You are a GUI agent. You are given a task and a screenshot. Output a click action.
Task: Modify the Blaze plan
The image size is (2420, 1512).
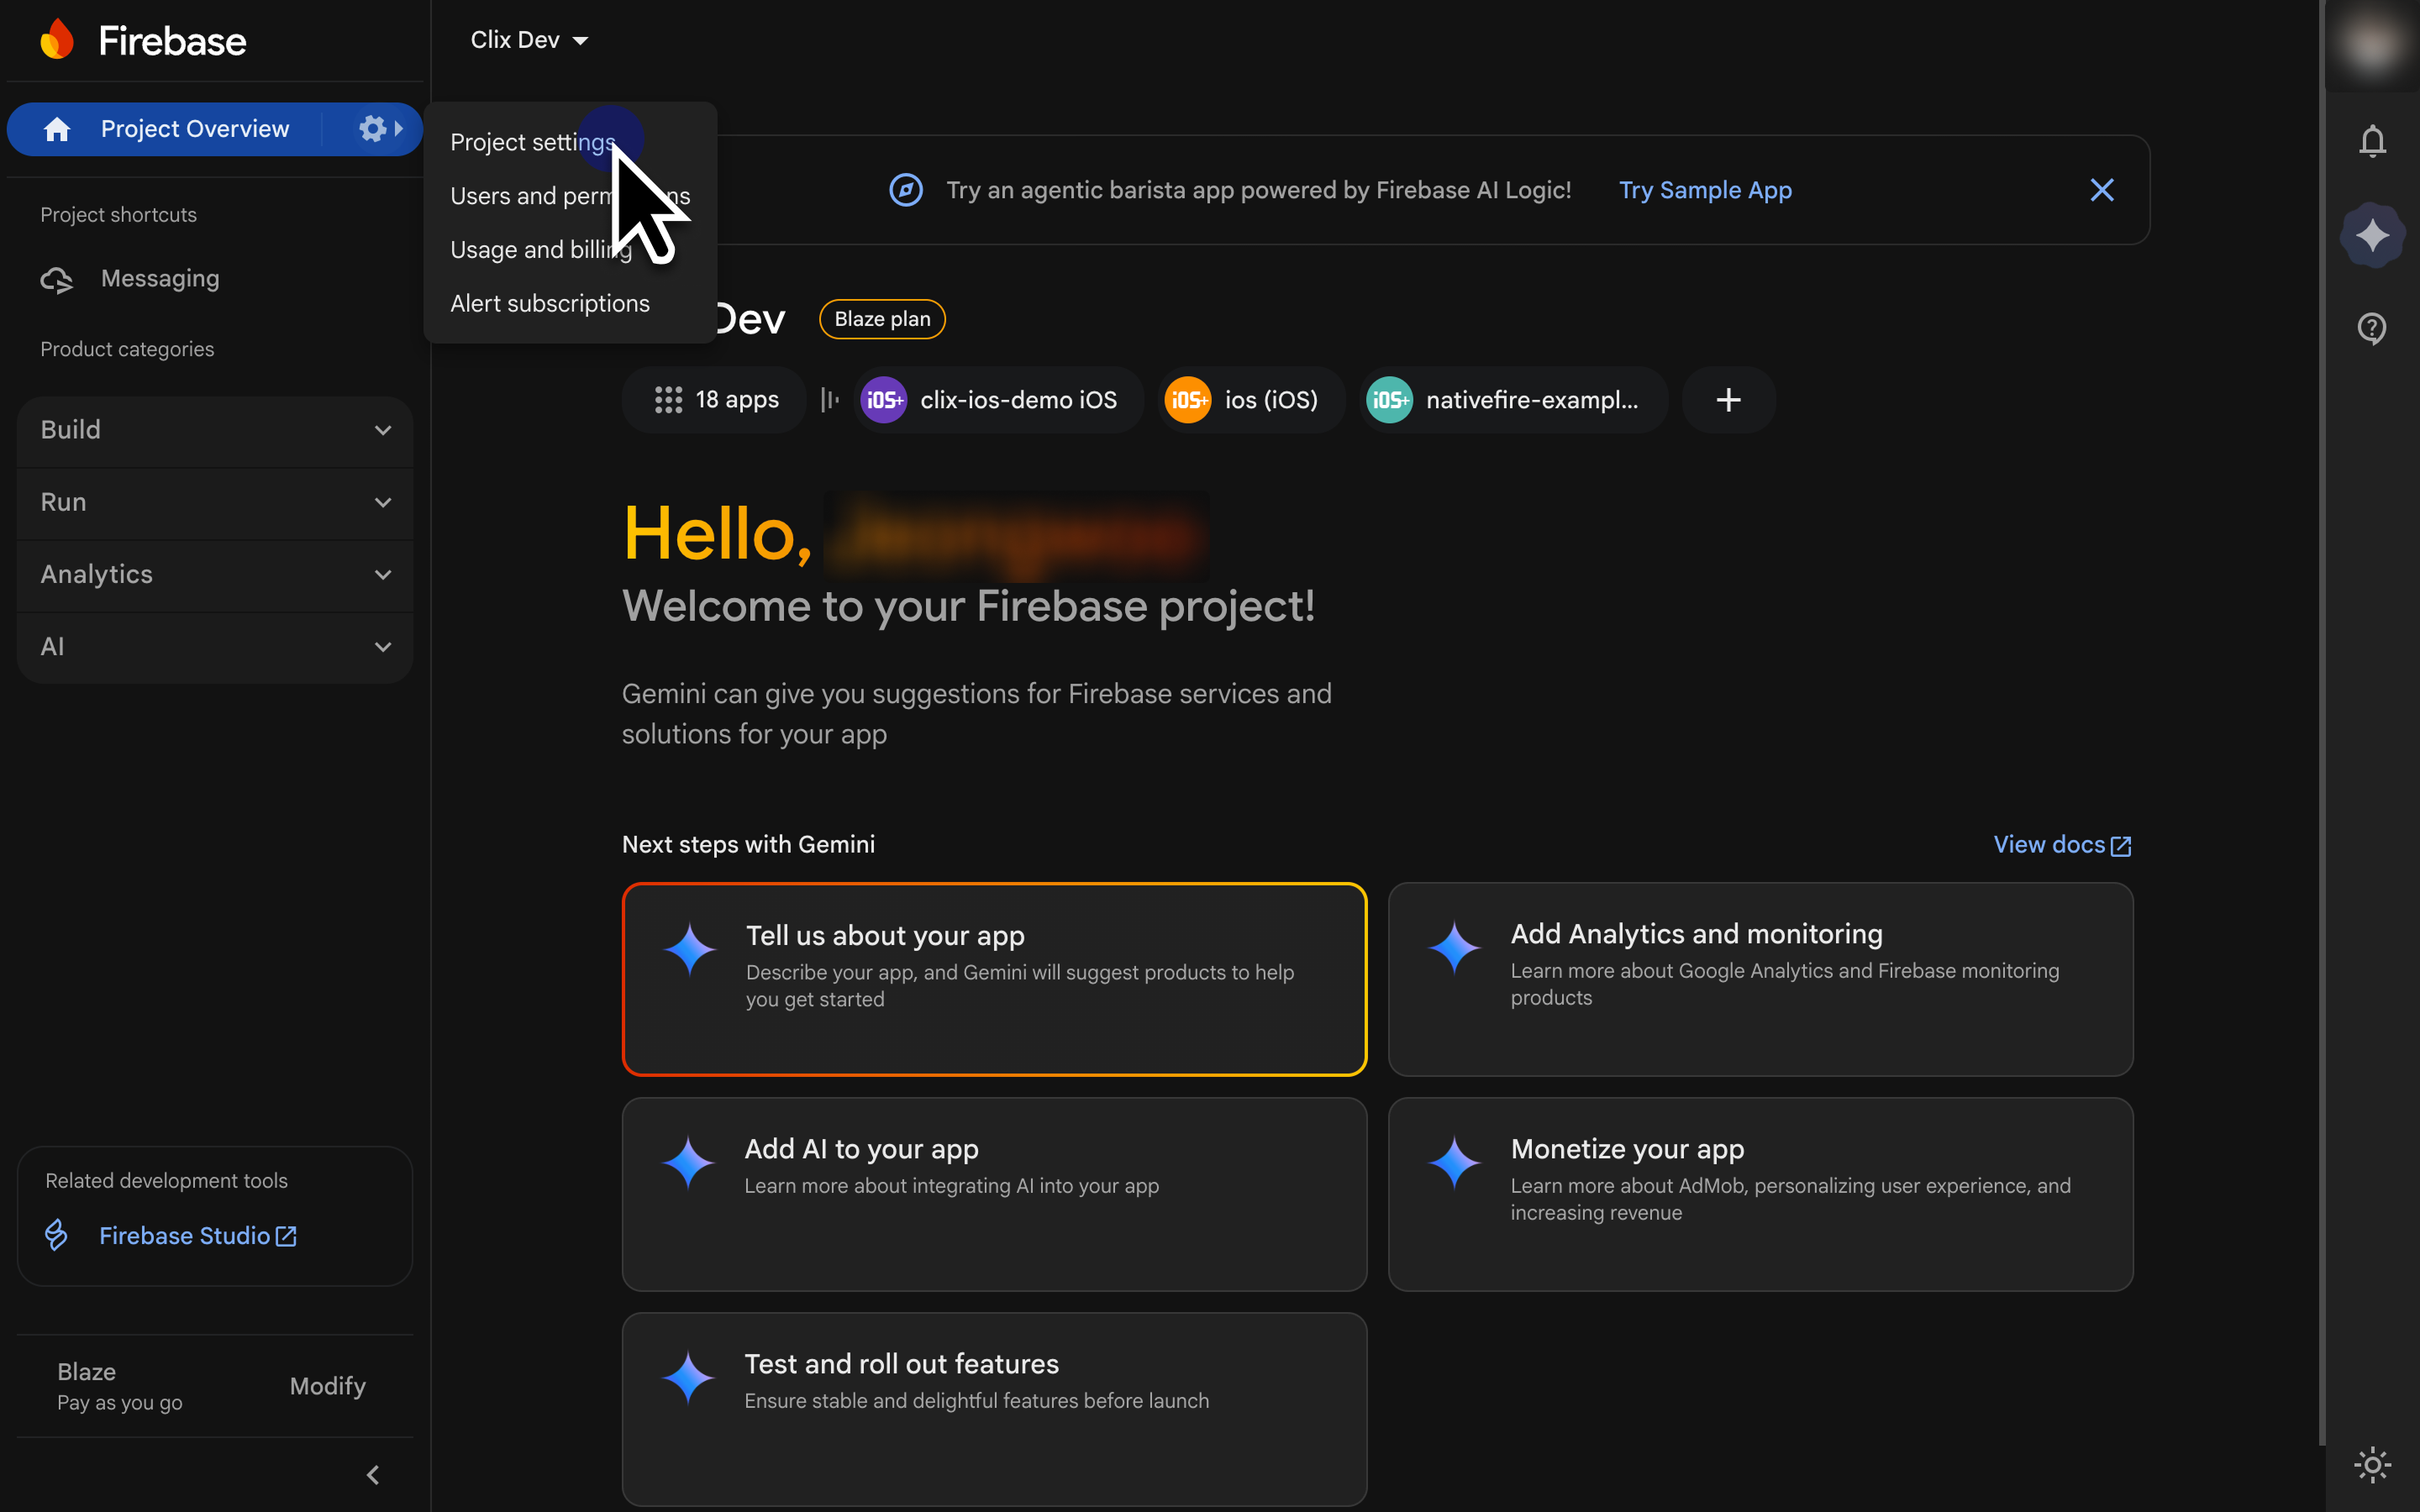coord(327,1386)
